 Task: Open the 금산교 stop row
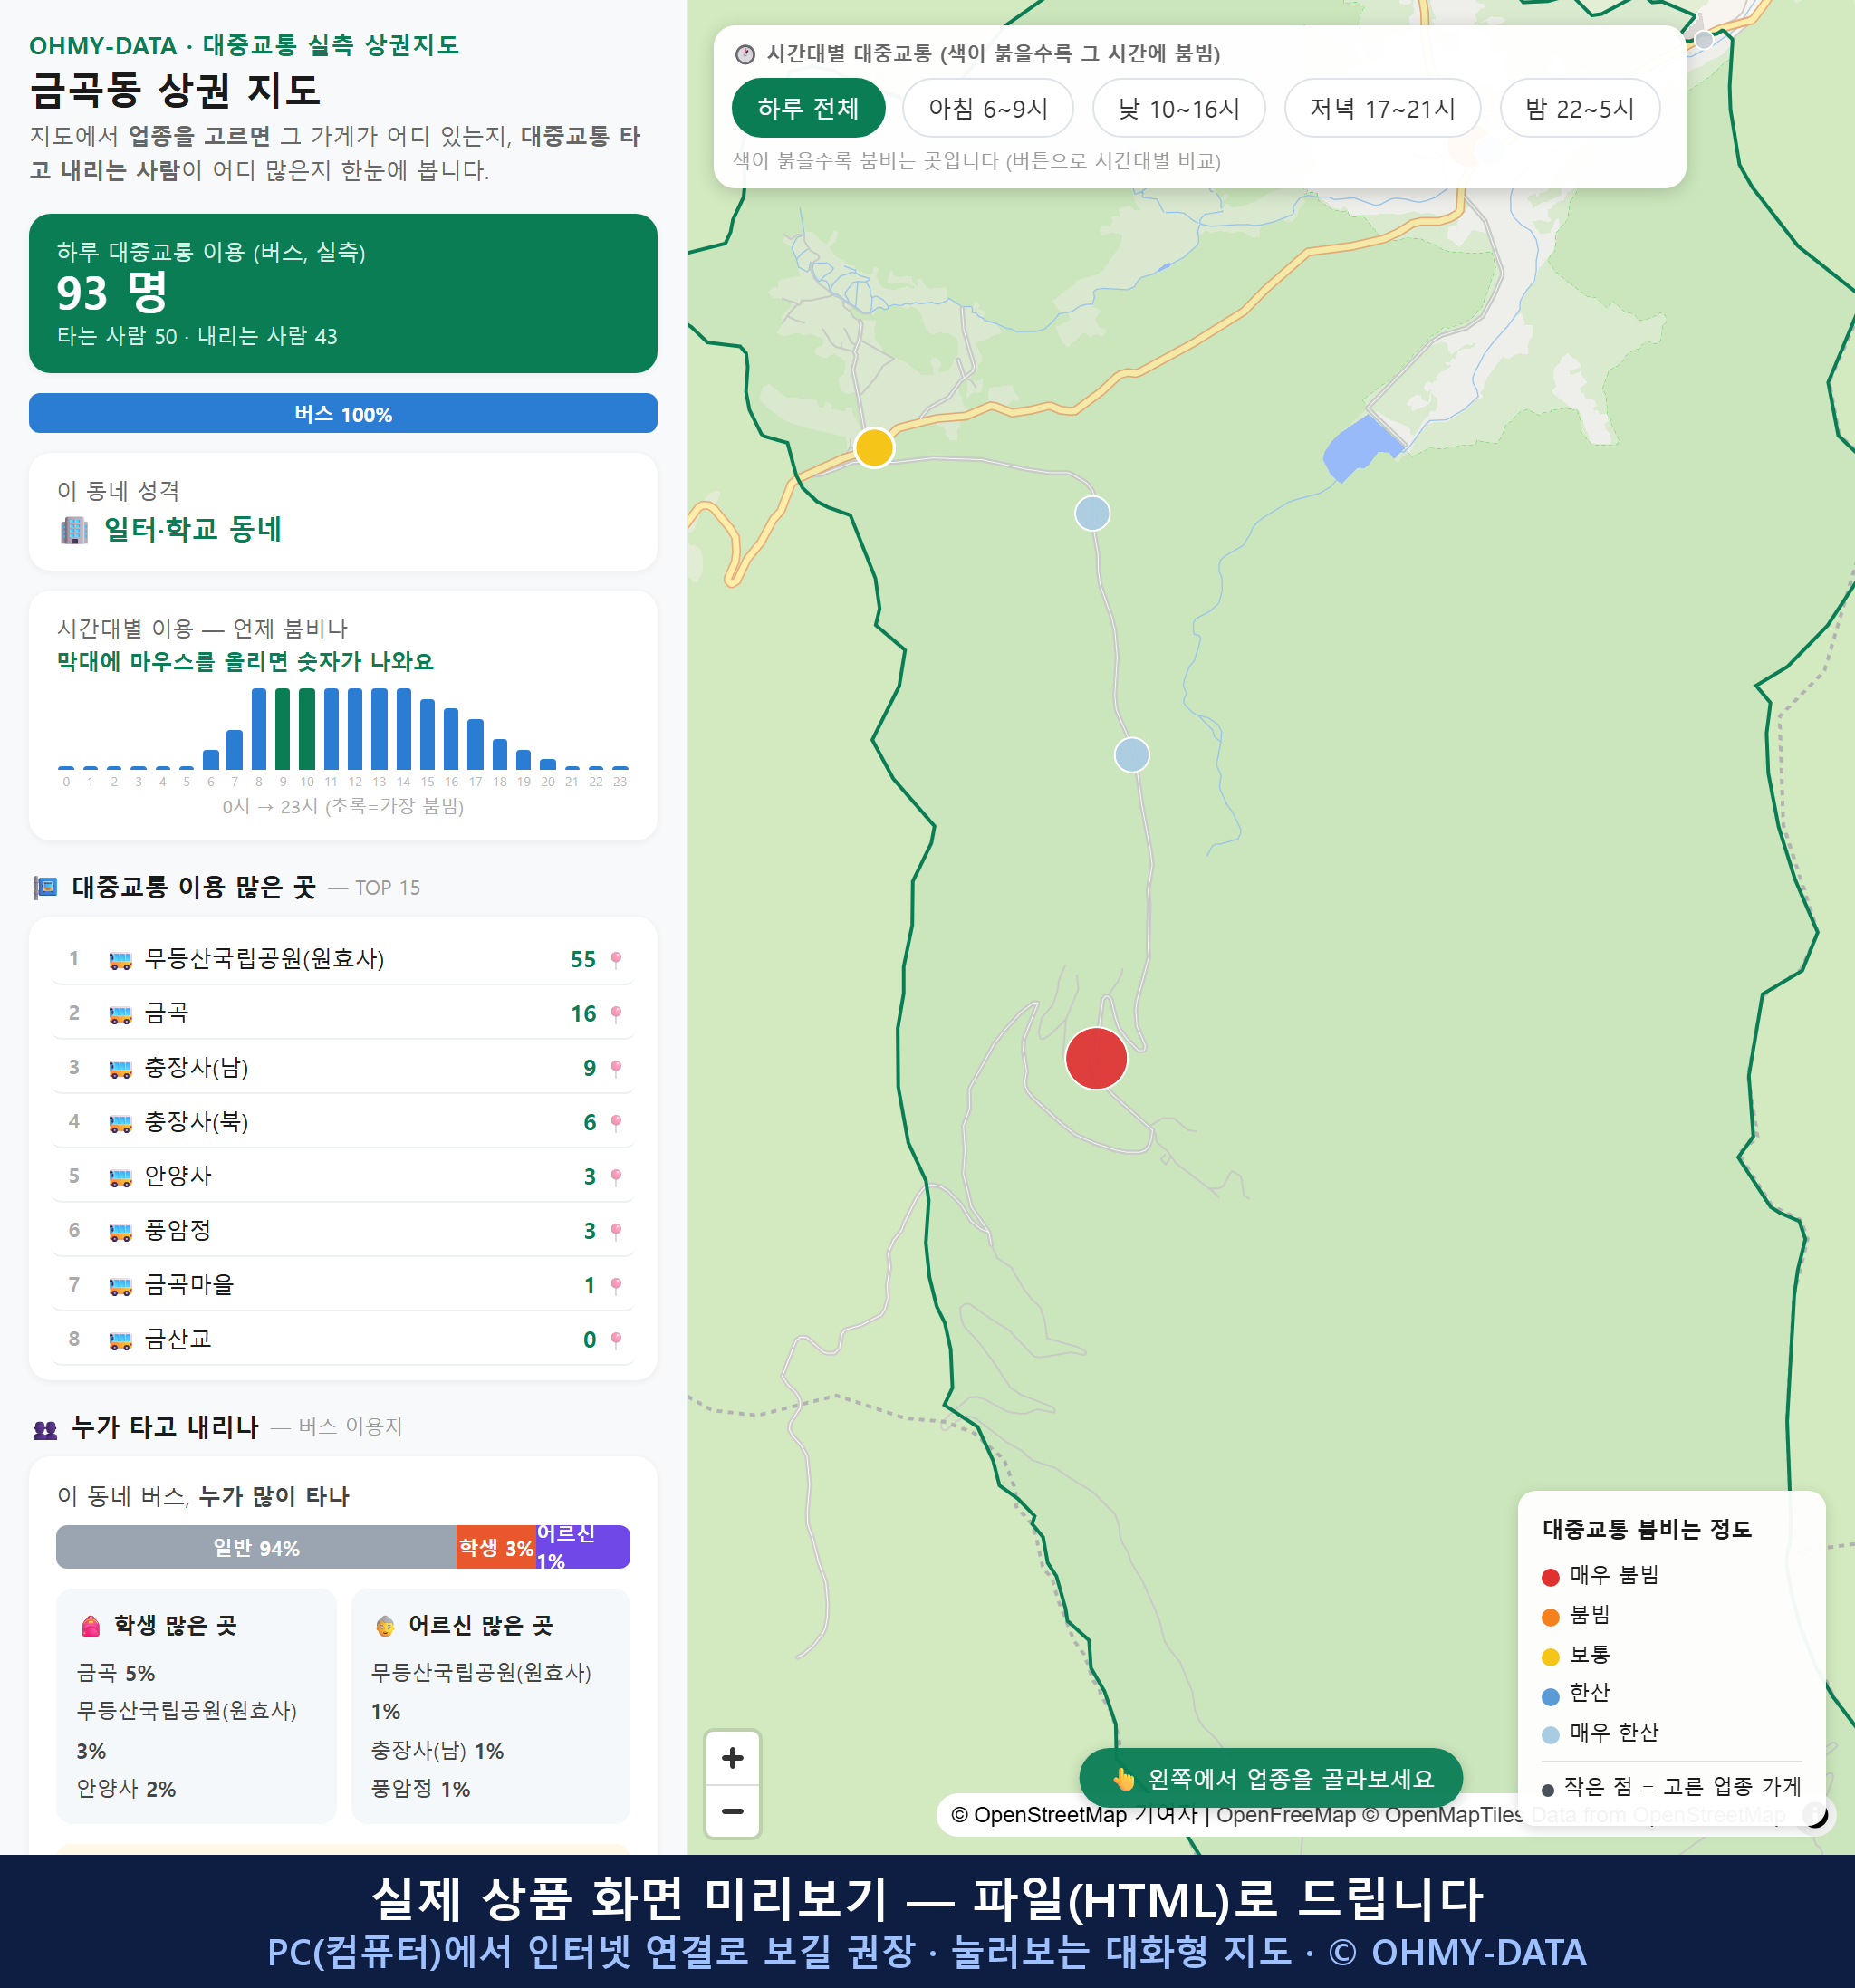point(343,1339)
